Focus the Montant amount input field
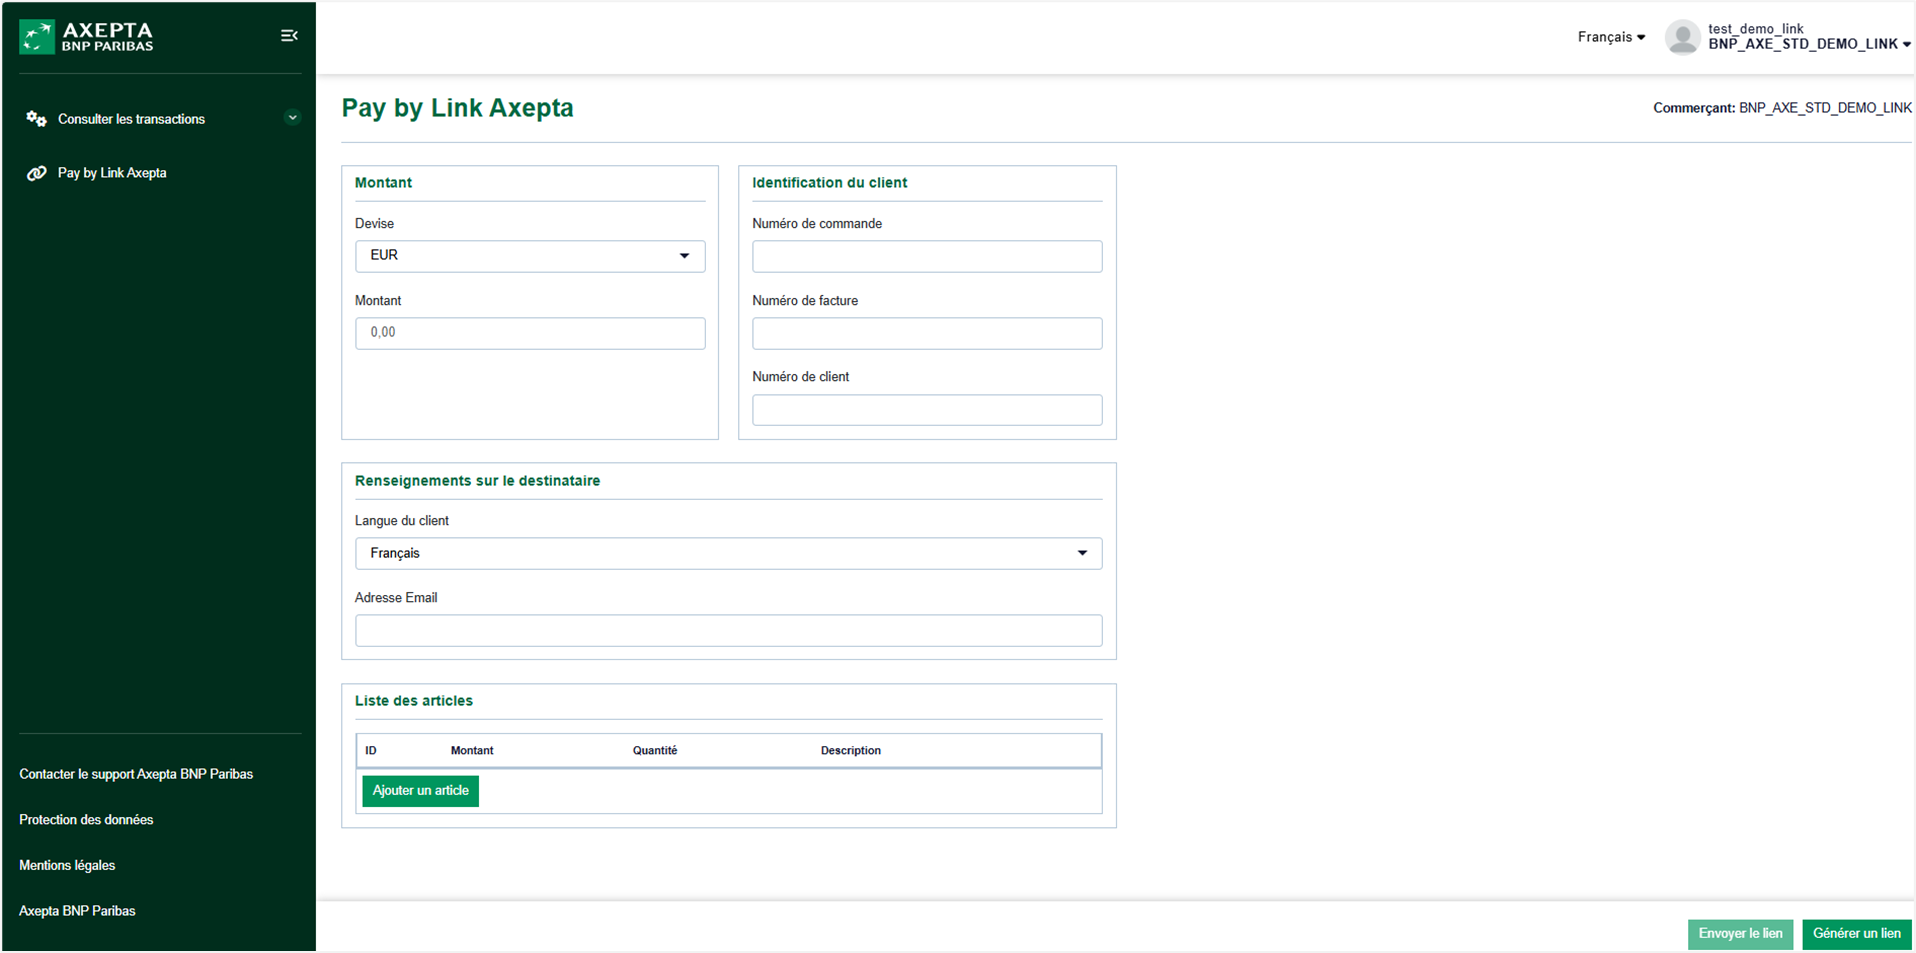The image size is (1916, 953). [x=529, y=333]
